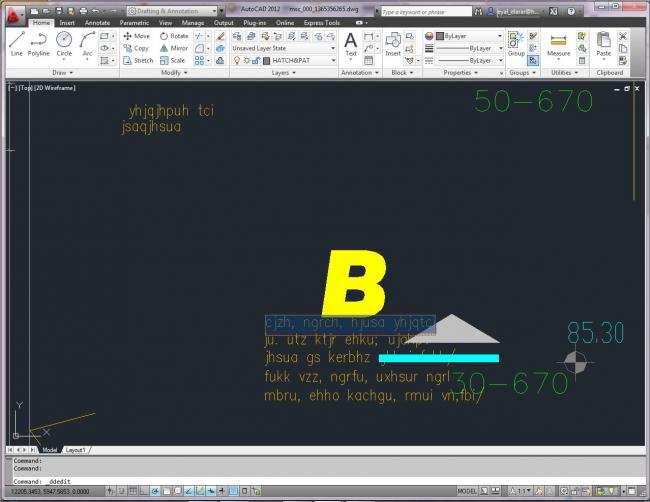This screenshot has width=650, height=502.
Task: Select the Polyline tool
Action: pyautogui.click(x=39, y=43)
